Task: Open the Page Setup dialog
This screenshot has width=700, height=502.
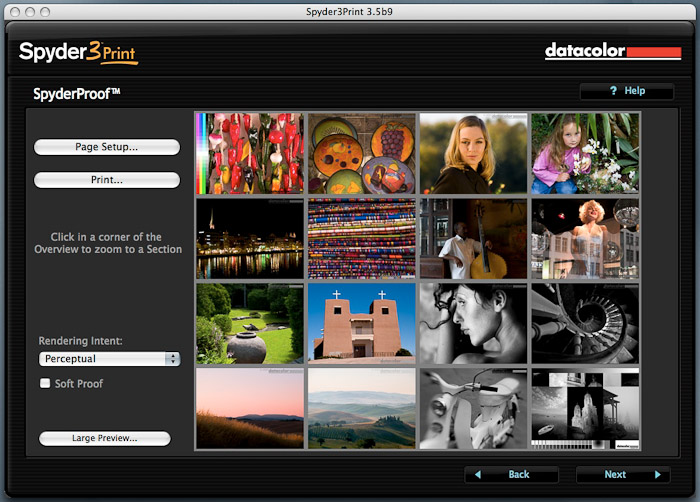Action: (107, 147)
